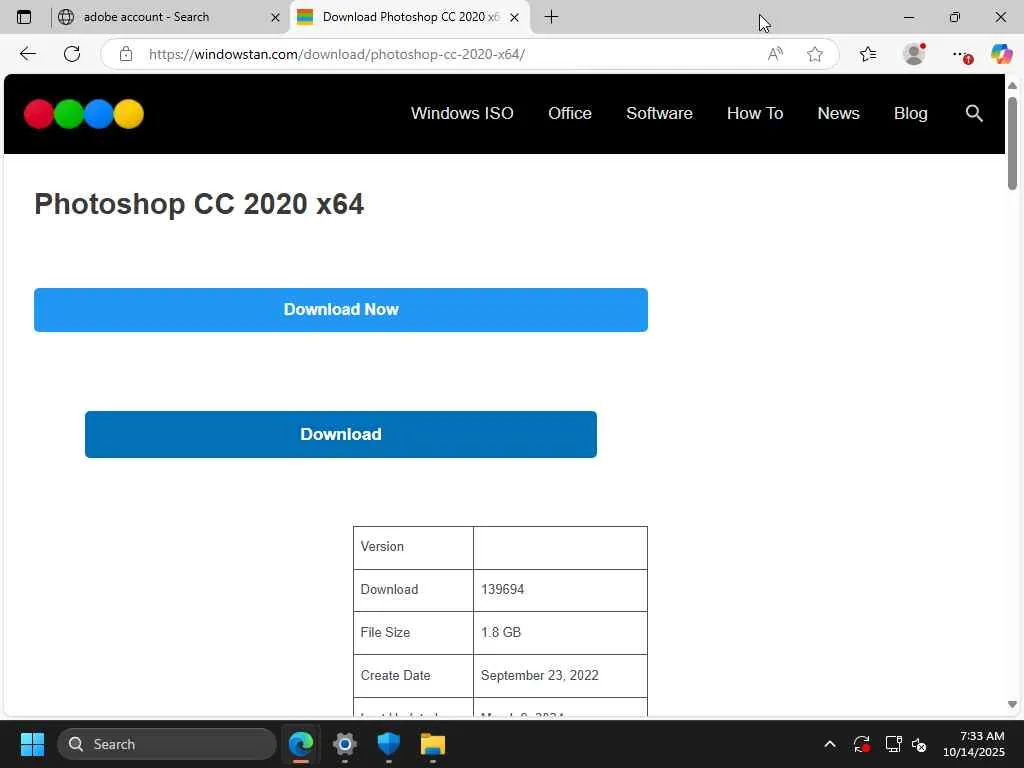Viewport: 1024px width, 768px height.
Task: Click the sync update tray icon
Action: pyautogui.click(x=861, y=744)
